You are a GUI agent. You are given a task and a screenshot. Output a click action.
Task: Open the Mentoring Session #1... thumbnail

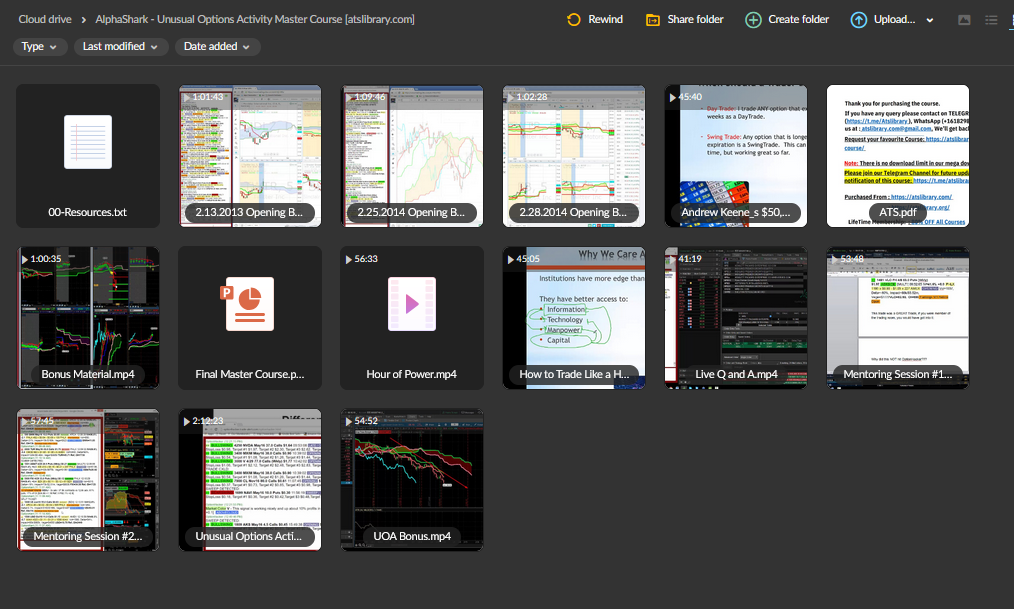tap(898, 317)
